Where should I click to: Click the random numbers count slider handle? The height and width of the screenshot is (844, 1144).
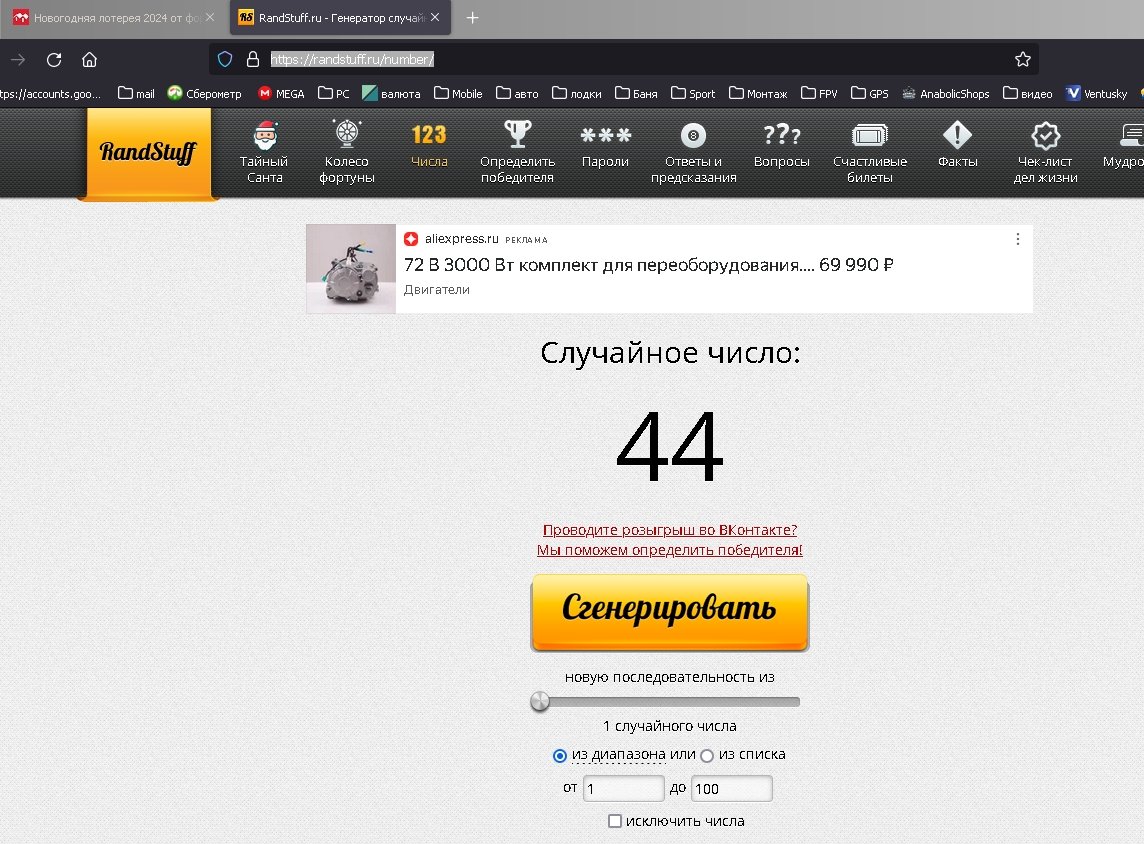[x=540, y=701]
